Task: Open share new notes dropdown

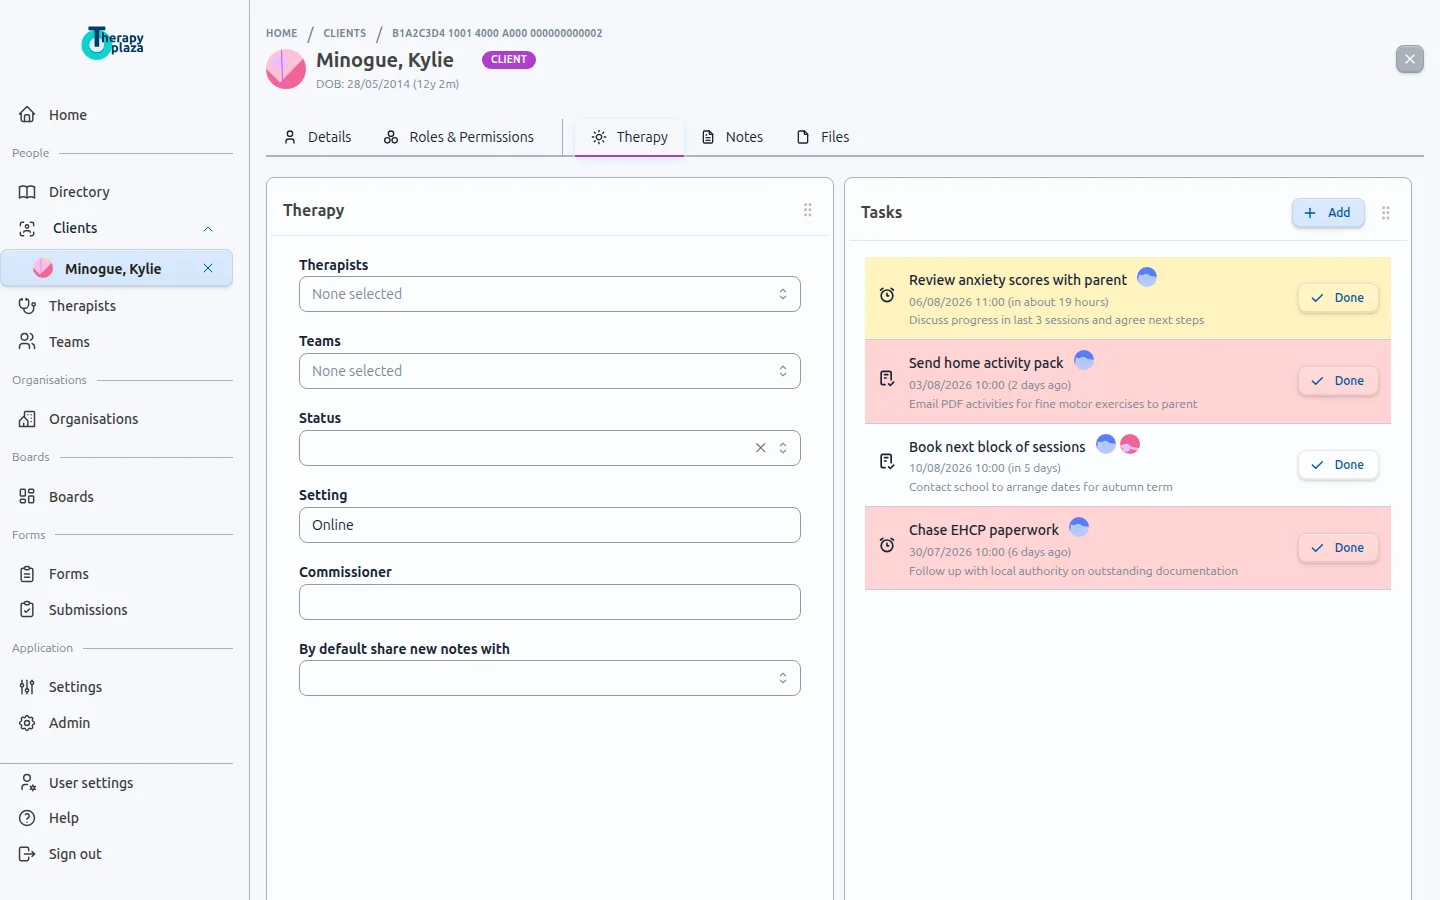Action: tap(550, 678)
